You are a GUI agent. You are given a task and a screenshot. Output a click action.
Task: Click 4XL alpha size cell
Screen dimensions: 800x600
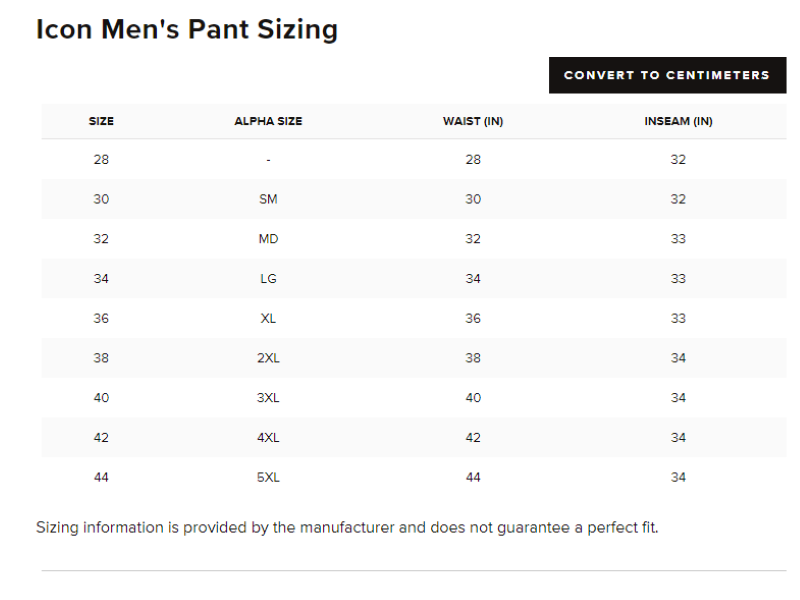[268, 437]
